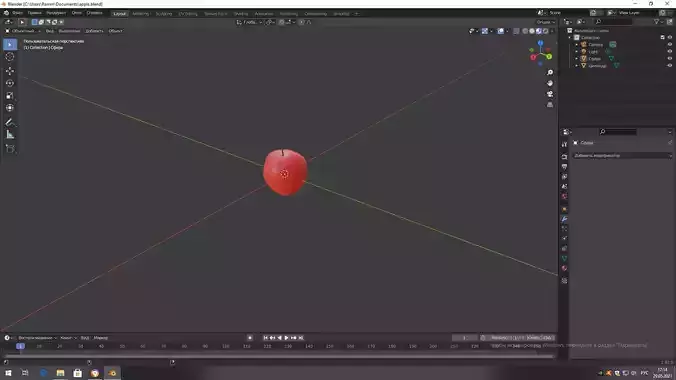The width and height of the screenshot is (676, 380).
Task: Jump to the first frame in timeline
Action: pos(266,338)
